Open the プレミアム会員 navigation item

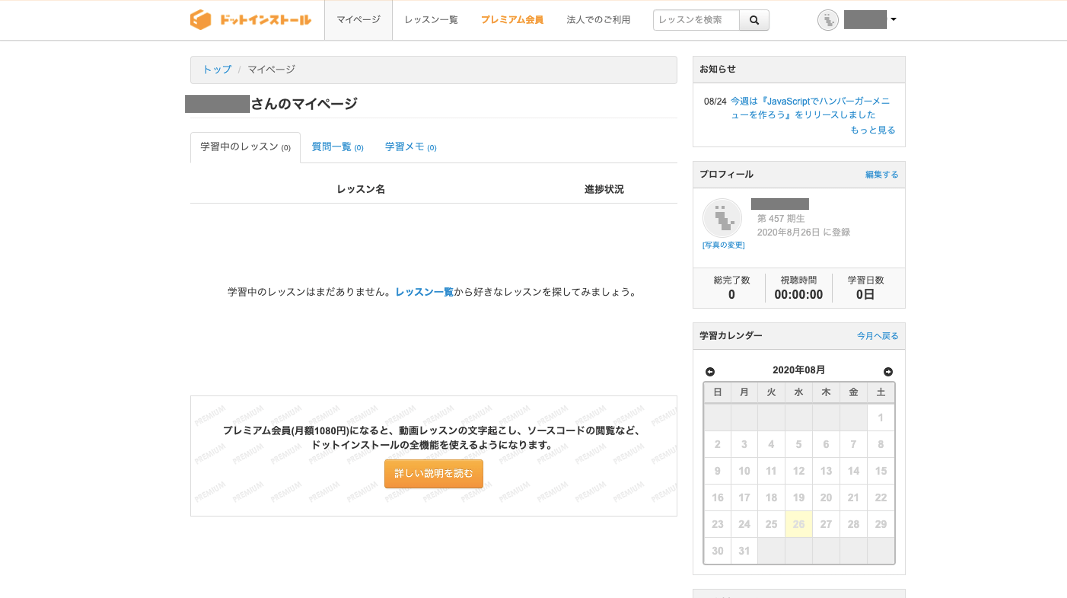pos(512,20)
